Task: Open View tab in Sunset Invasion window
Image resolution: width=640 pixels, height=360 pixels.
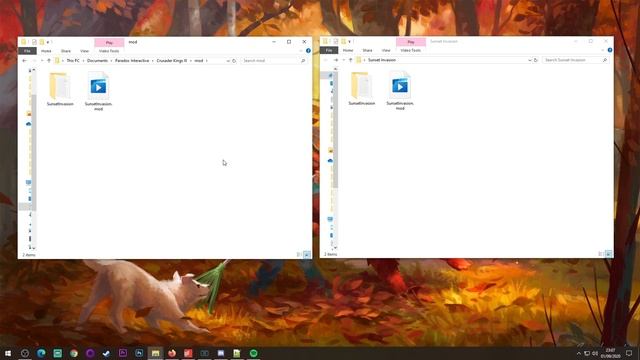Action: pyautogui.click(x=386, y=51)
